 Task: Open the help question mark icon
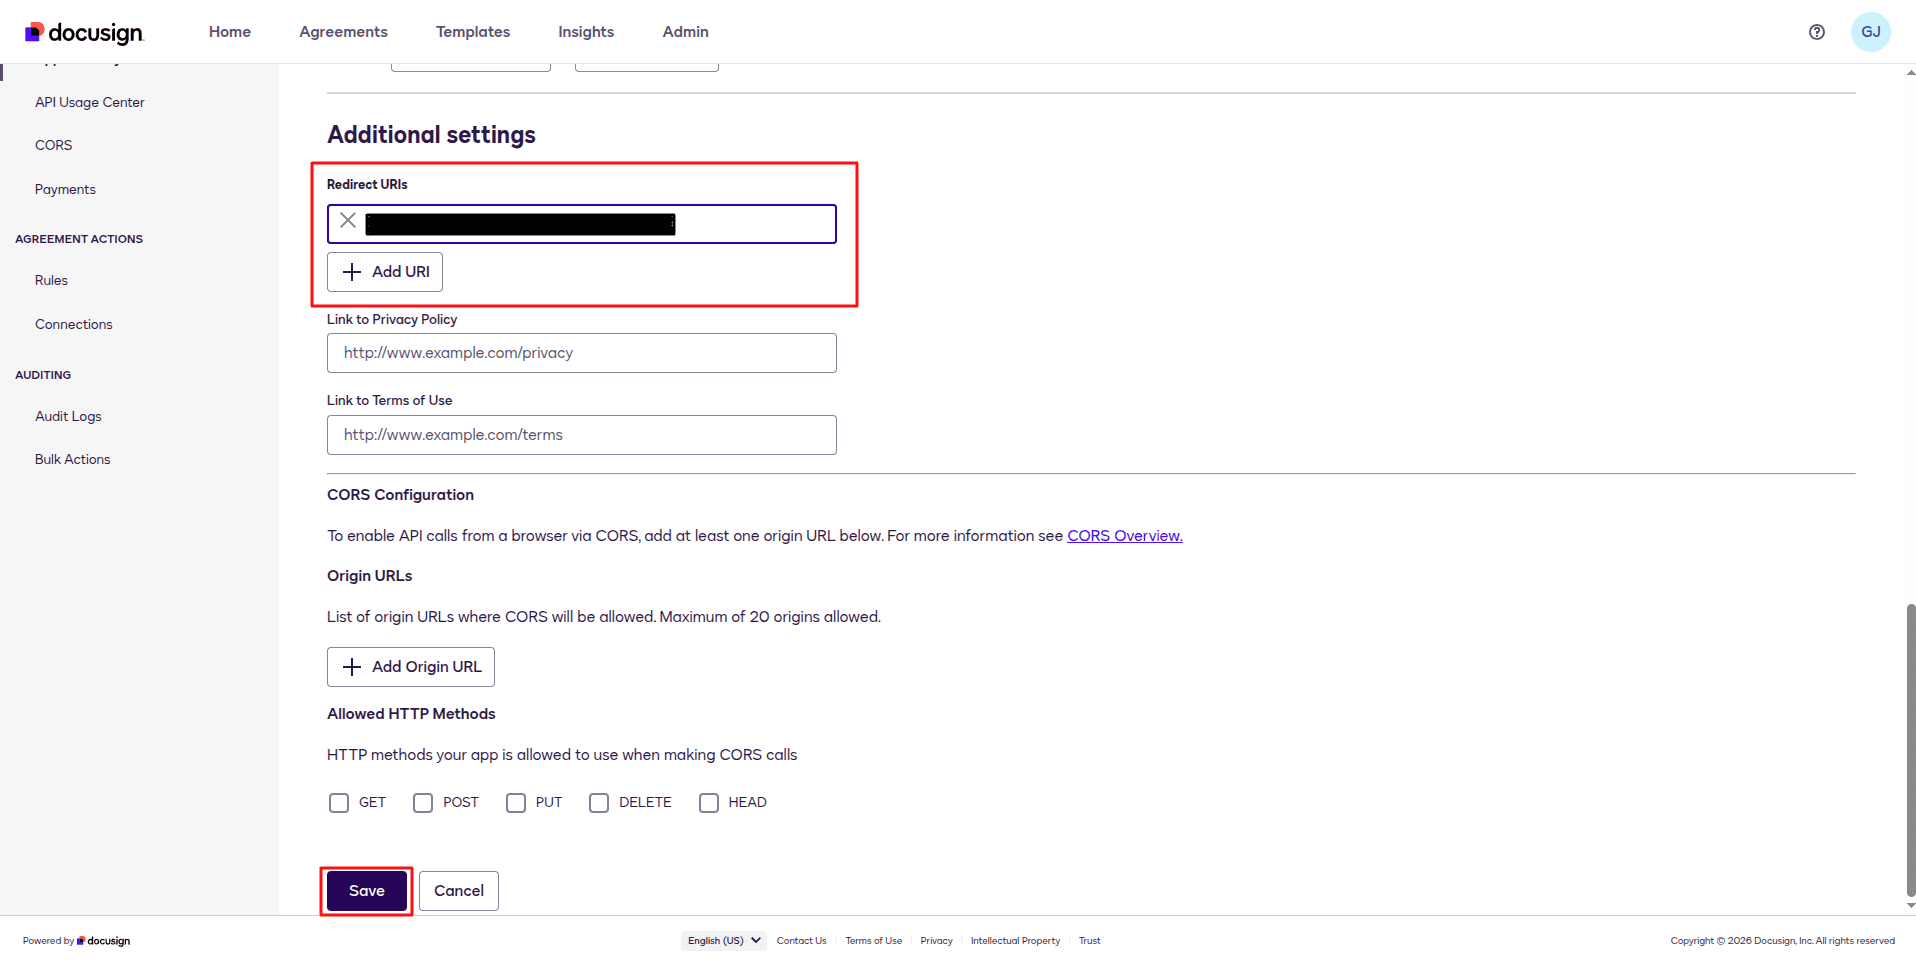1817,32
